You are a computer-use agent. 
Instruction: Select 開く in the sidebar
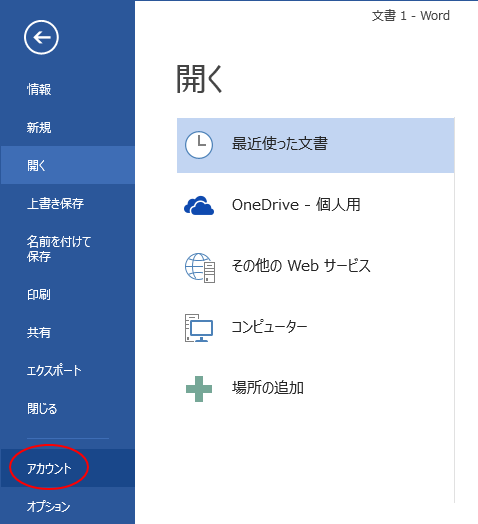pos(67,165)
